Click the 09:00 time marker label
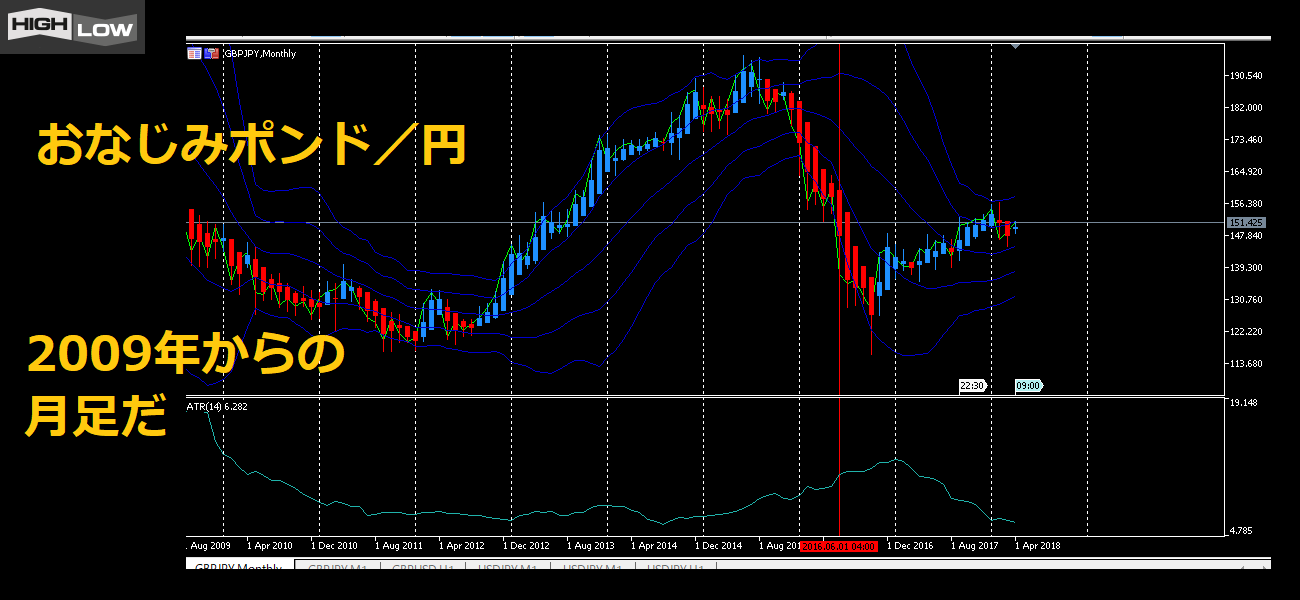The width and height of the screenshot is (1300, 600). click(1029, 385)
